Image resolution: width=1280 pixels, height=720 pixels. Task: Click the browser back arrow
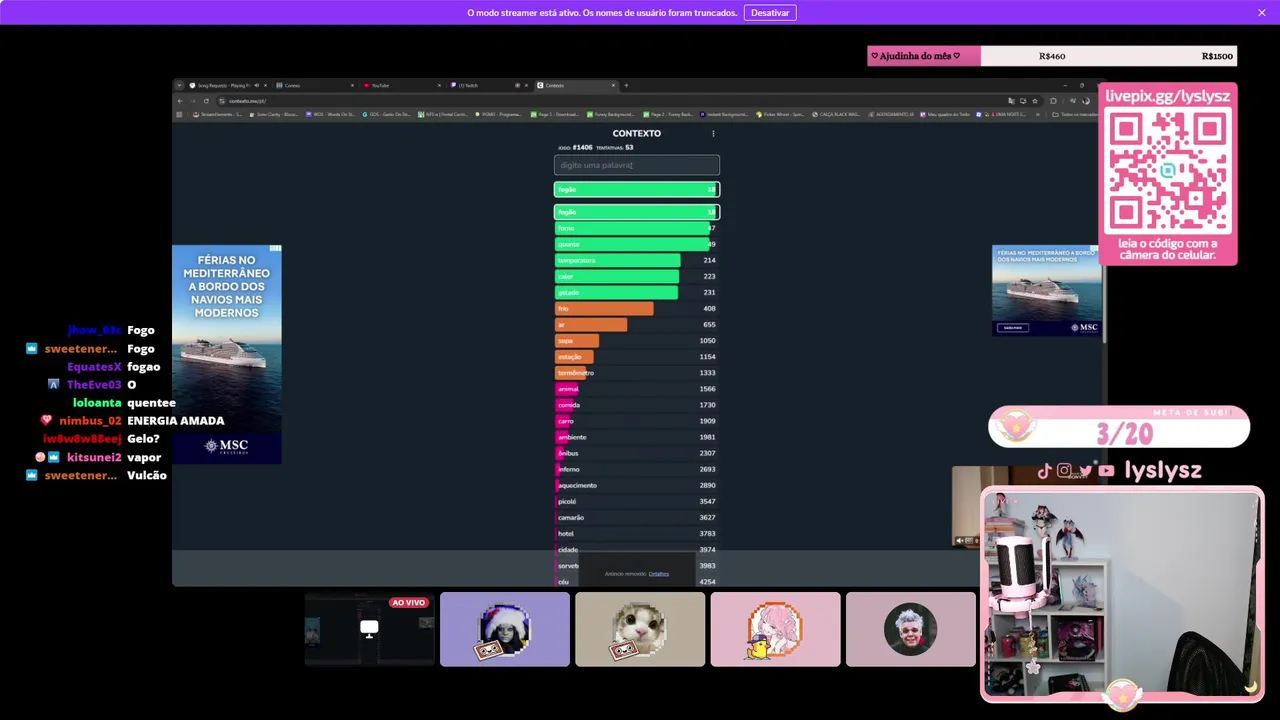(x=181, y=100)
